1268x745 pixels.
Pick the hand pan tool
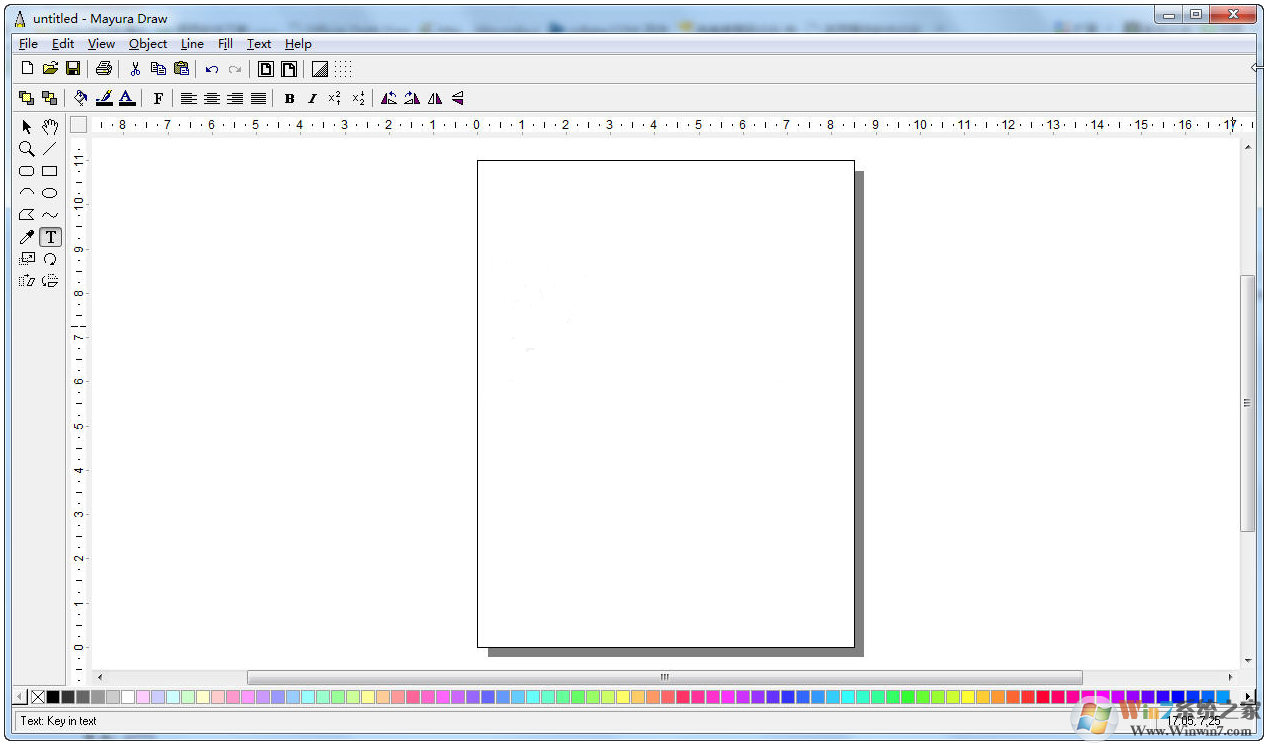50,127
